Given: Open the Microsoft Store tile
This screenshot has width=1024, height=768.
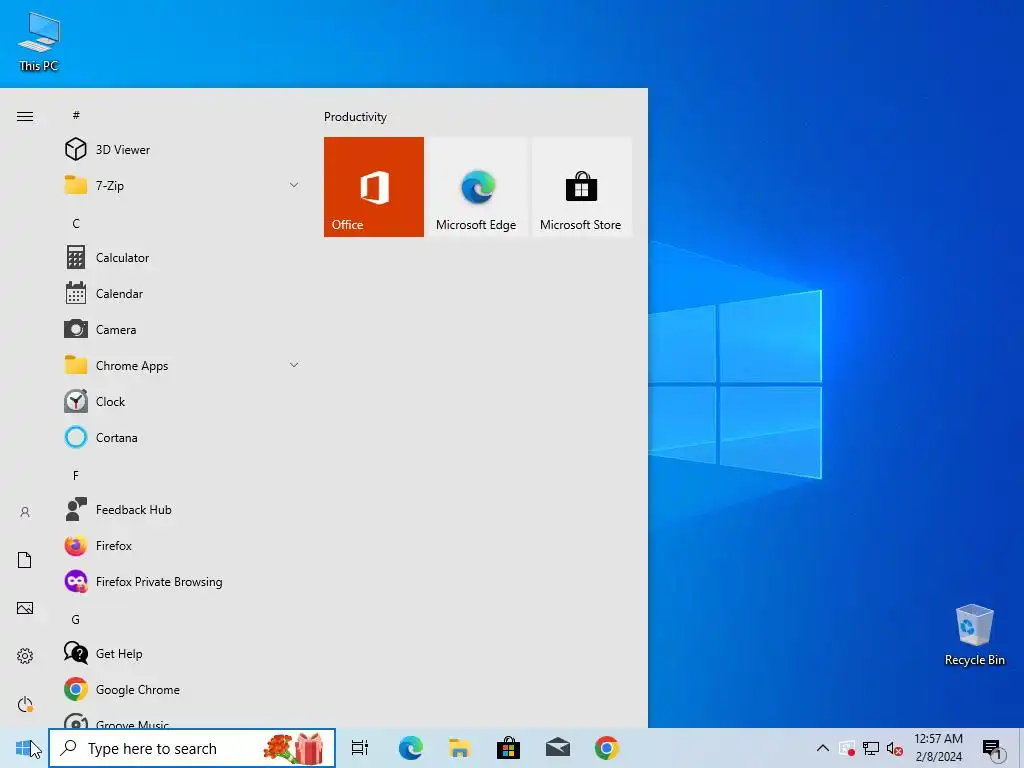Looking at the screenshot, I should point(581,187).
